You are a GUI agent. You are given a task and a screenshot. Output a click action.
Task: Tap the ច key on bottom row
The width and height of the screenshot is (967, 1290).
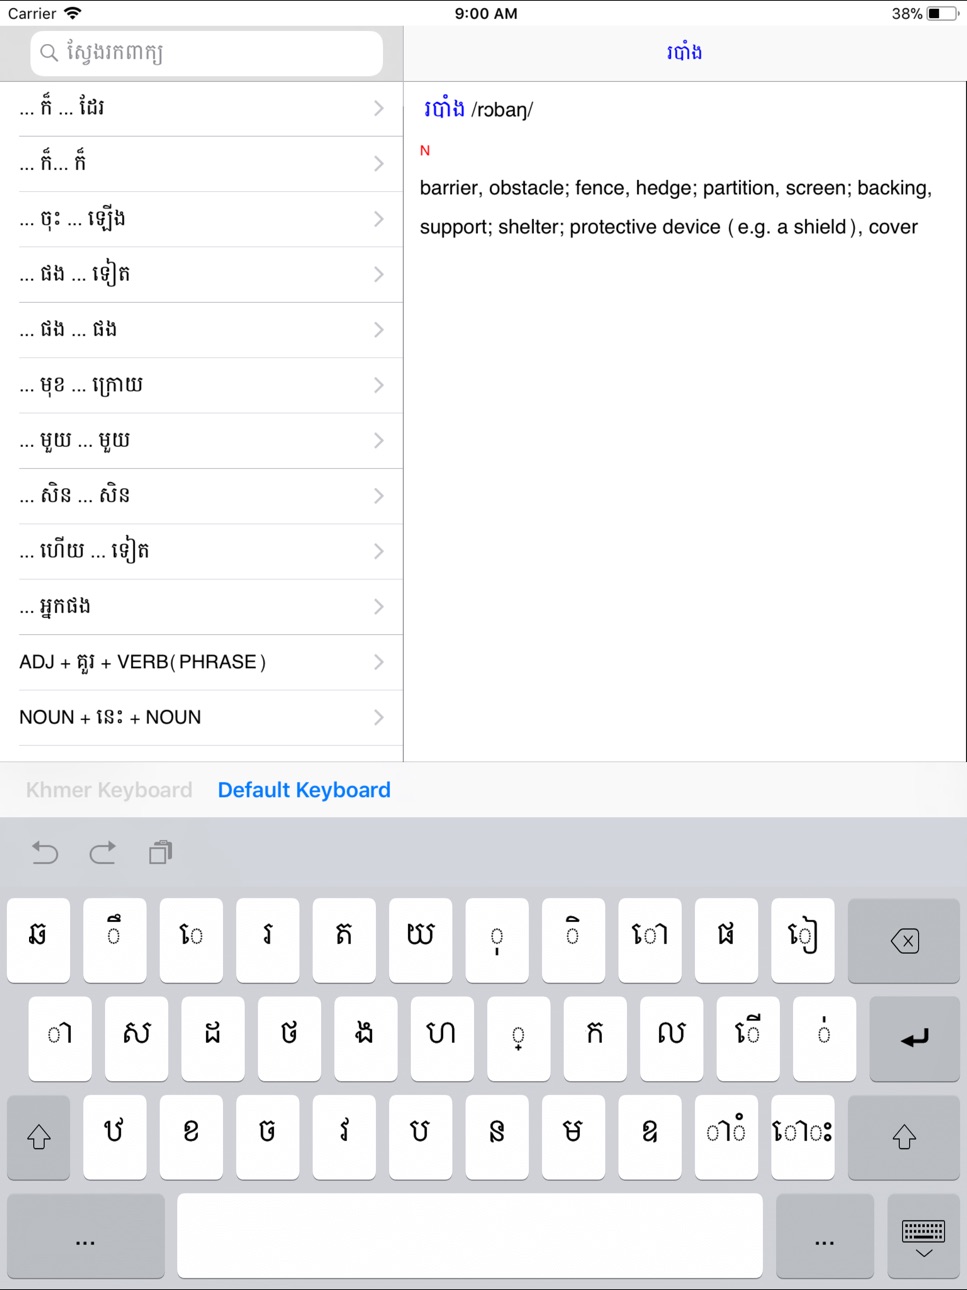pos(268,1137)
